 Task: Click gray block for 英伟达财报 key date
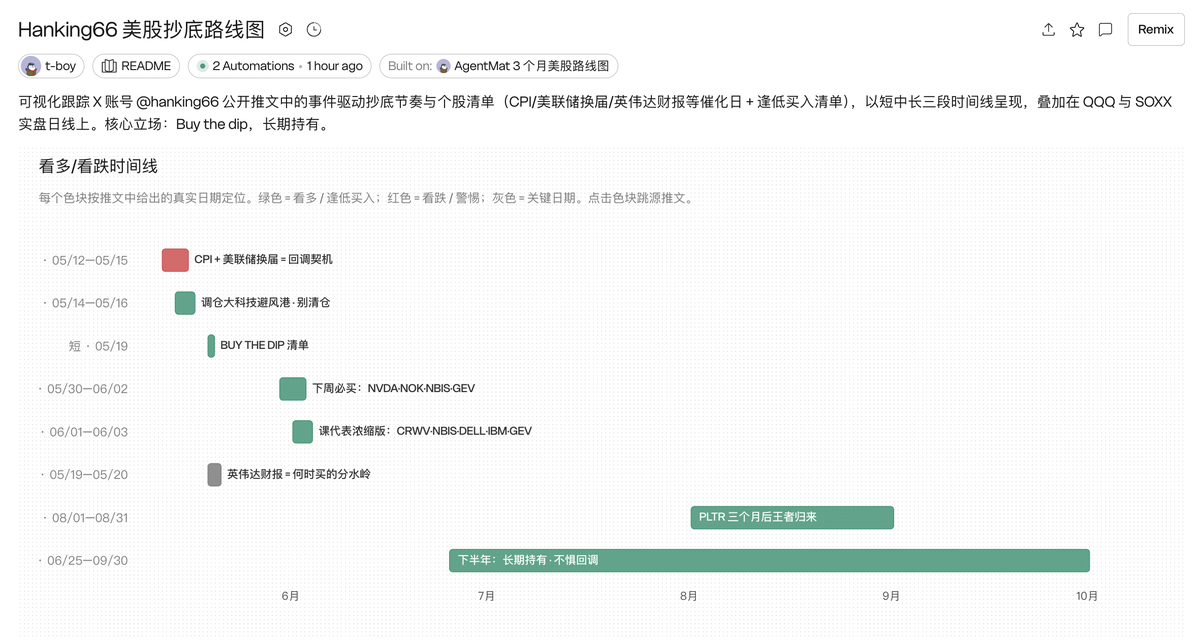pos(214,475)
